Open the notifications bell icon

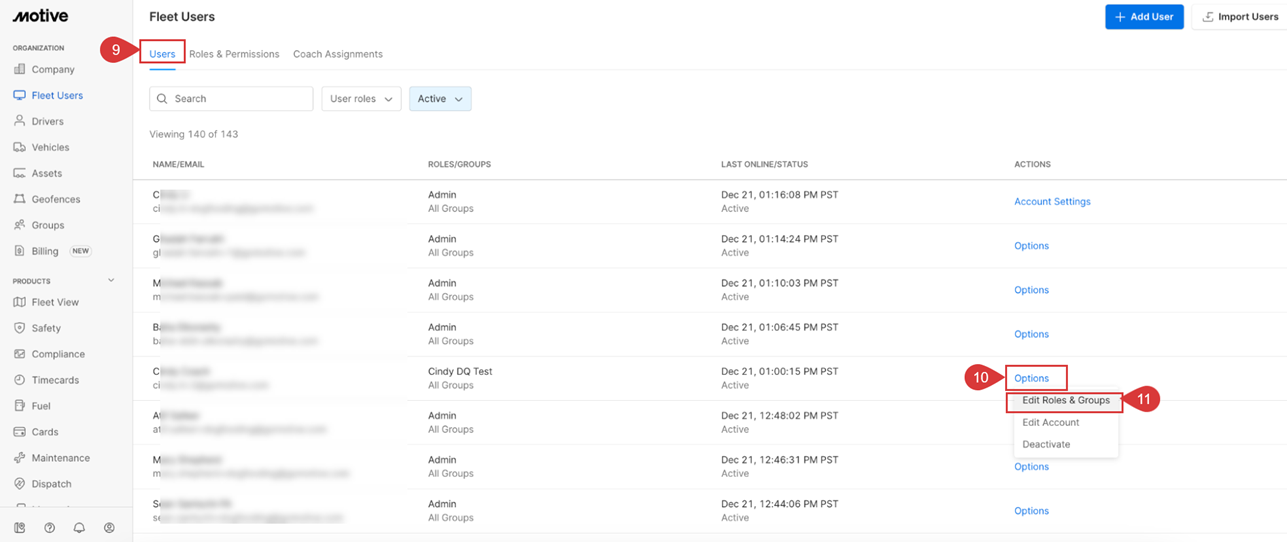click(79, 528)
